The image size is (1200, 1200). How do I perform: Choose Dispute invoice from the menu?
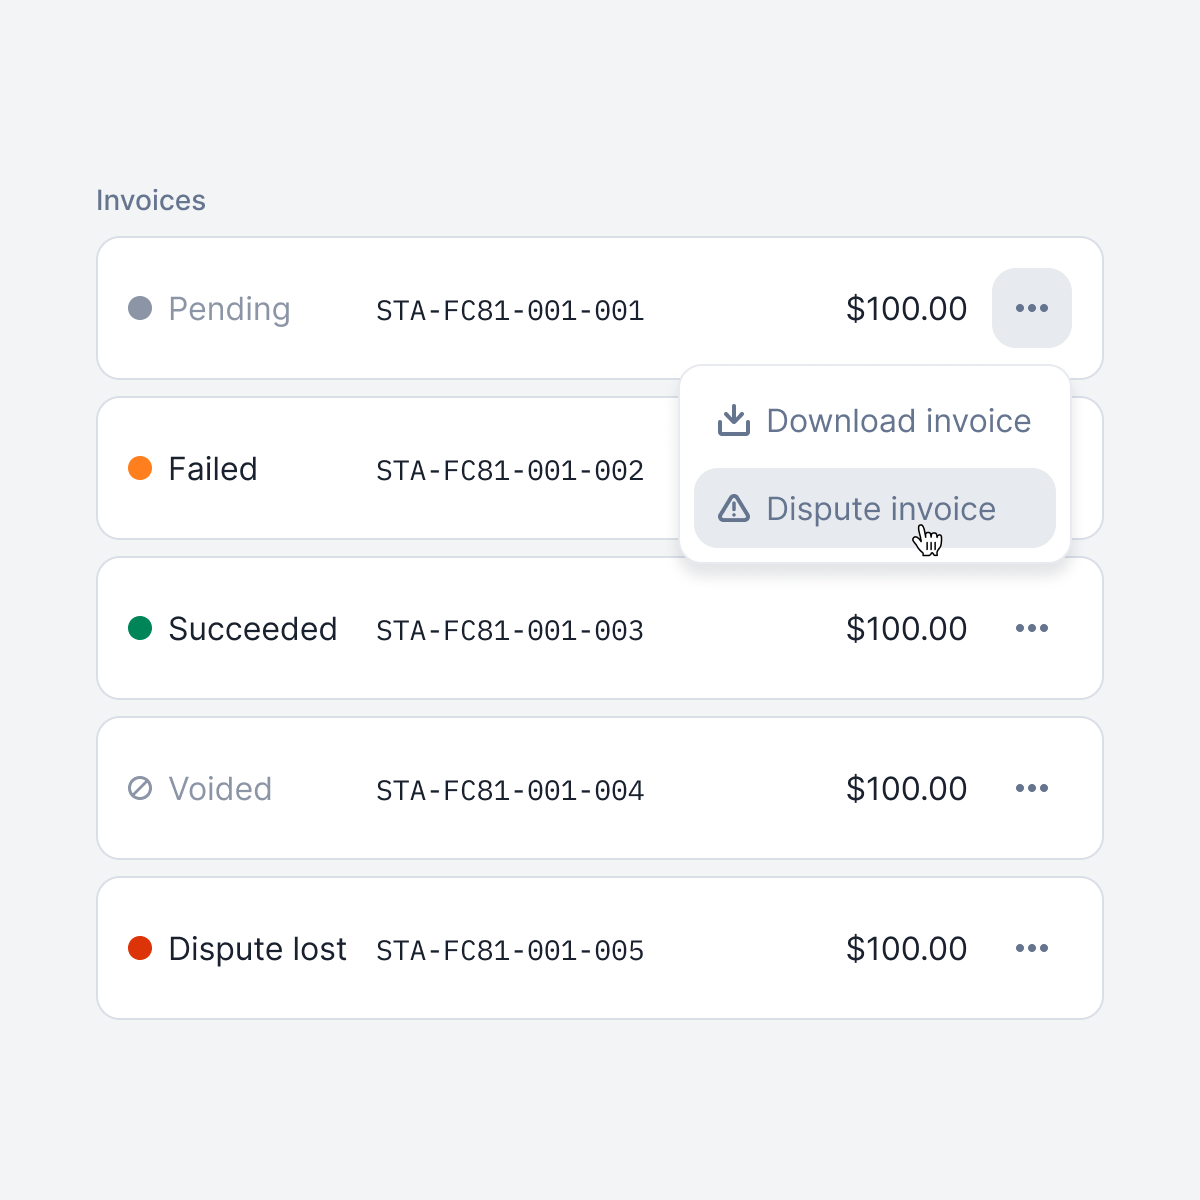coord(875,508)
